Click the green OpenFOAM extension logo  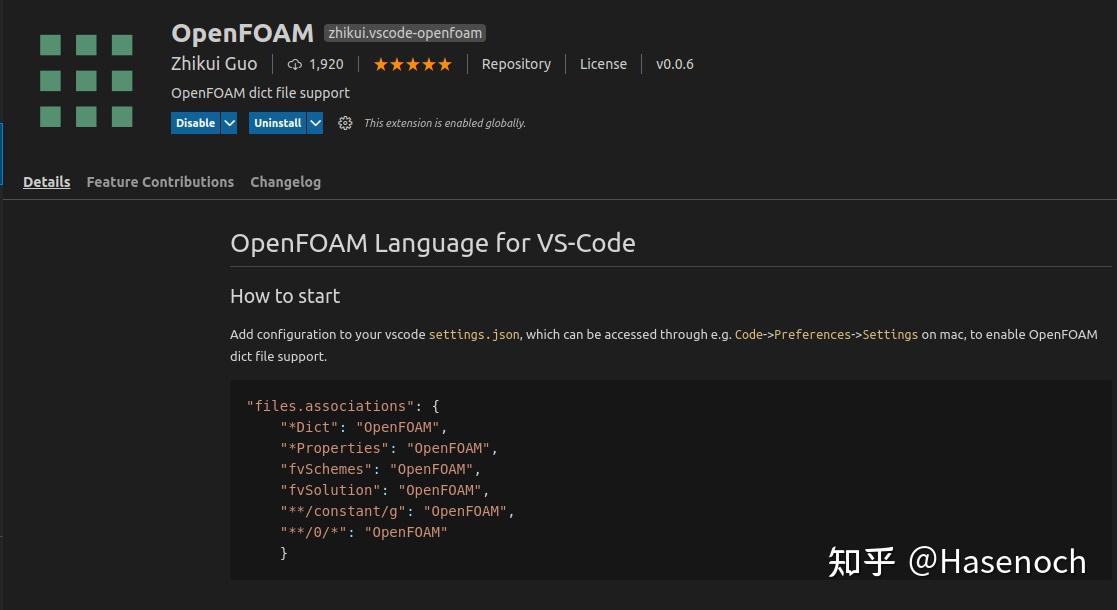[x=85, y=80]
